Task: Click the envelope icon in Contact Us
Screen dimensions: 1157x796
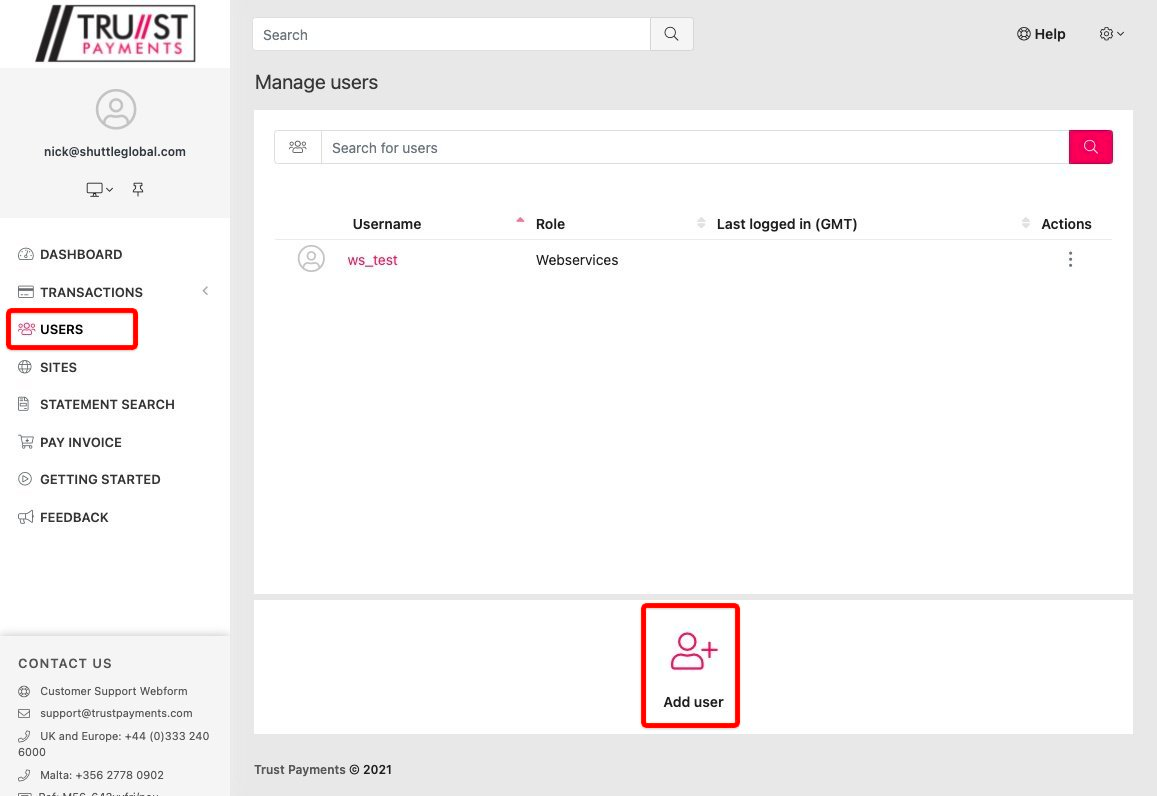Action: click(x=24, y=713)
